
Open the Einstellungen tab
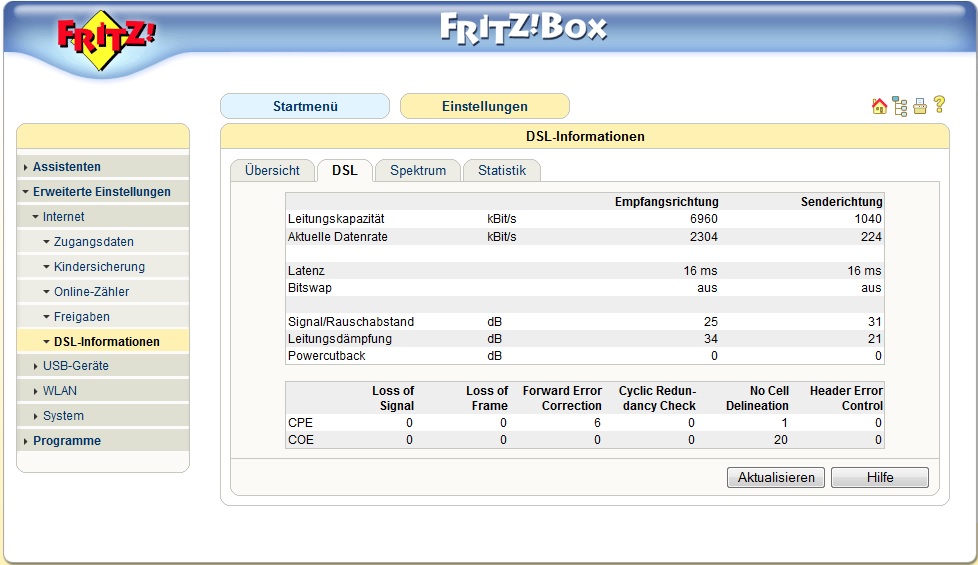tap(485, 106)
